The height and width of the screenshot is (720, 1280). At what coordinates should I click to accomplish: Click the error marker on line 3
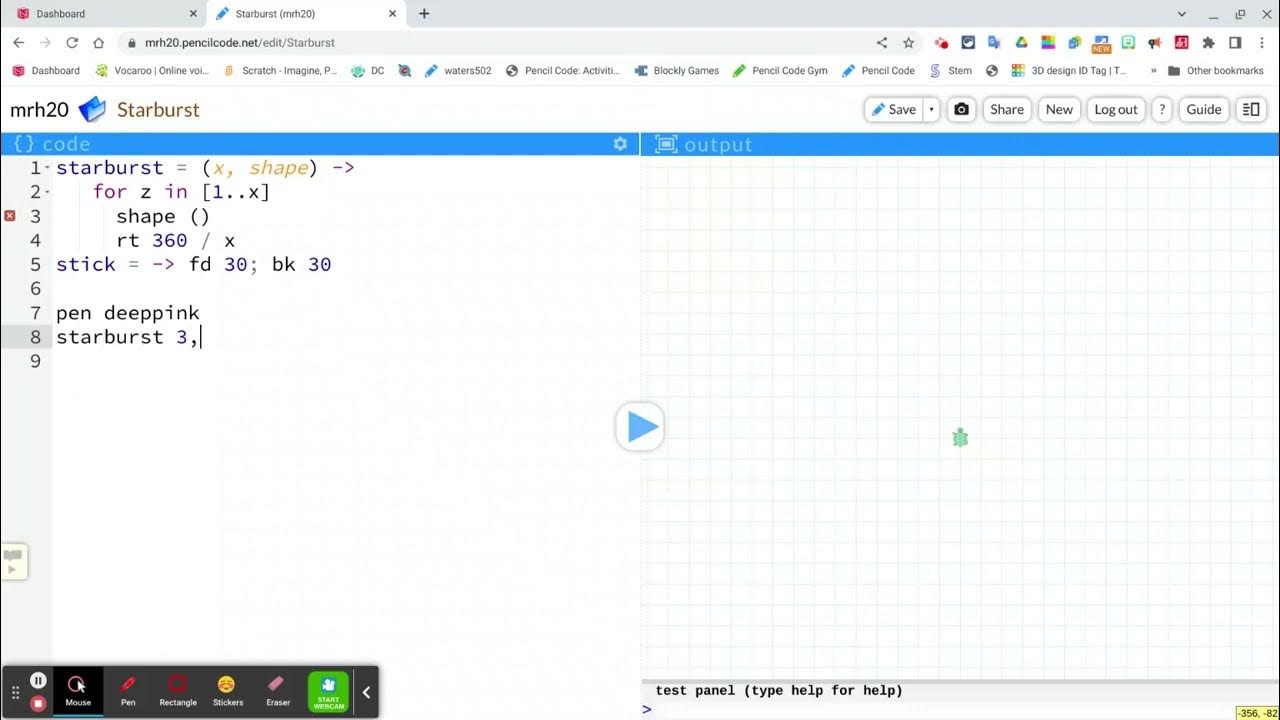(10, 216)
